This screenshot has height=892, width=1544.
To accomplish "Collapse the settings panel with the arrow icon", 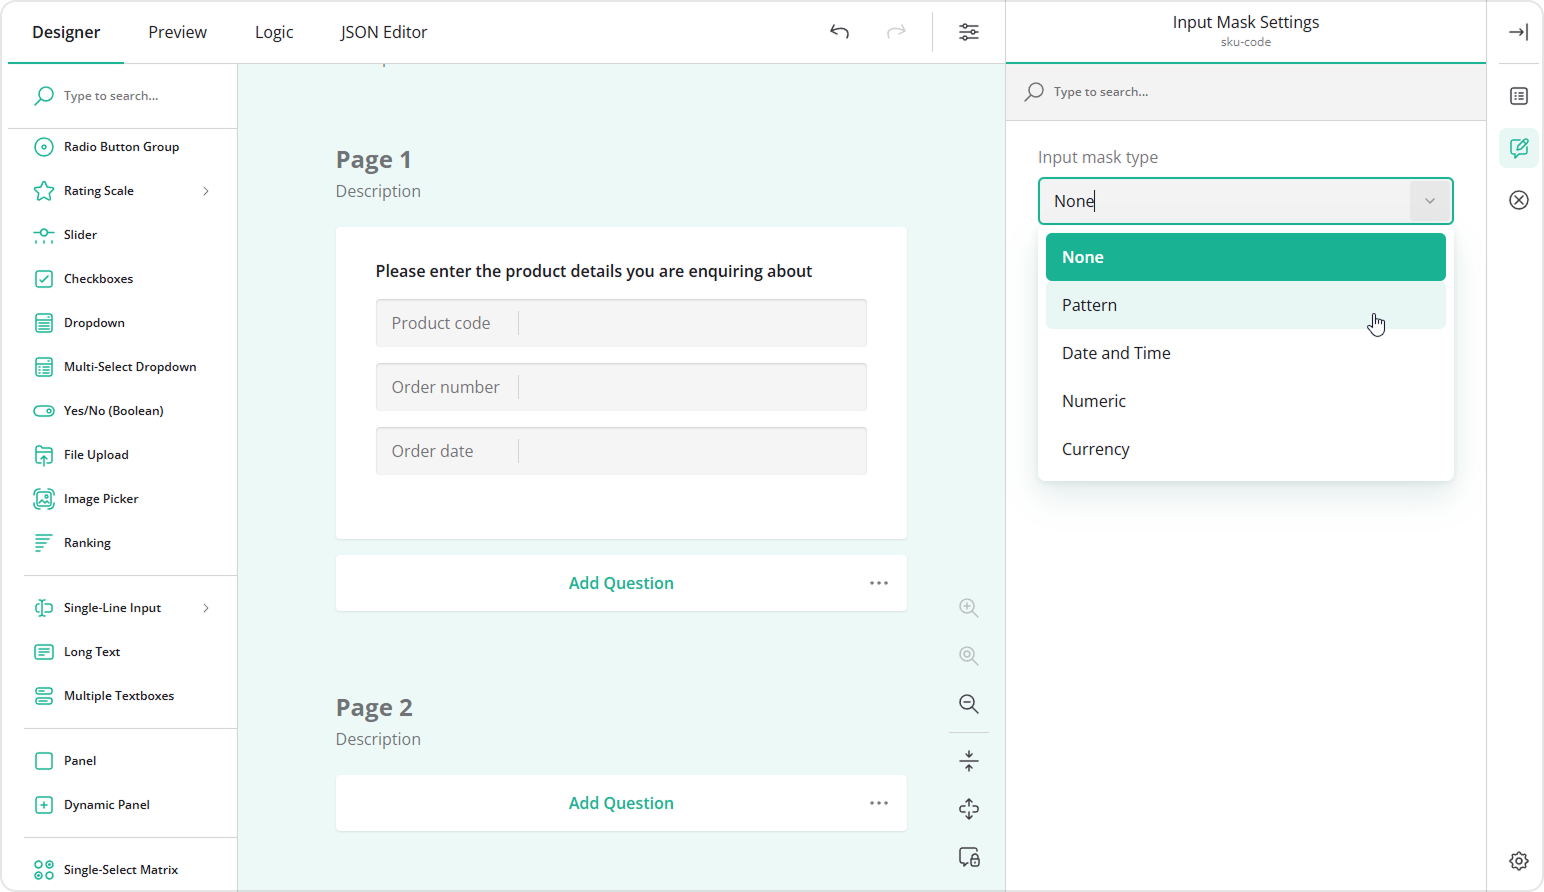I will coord(1518,31).
